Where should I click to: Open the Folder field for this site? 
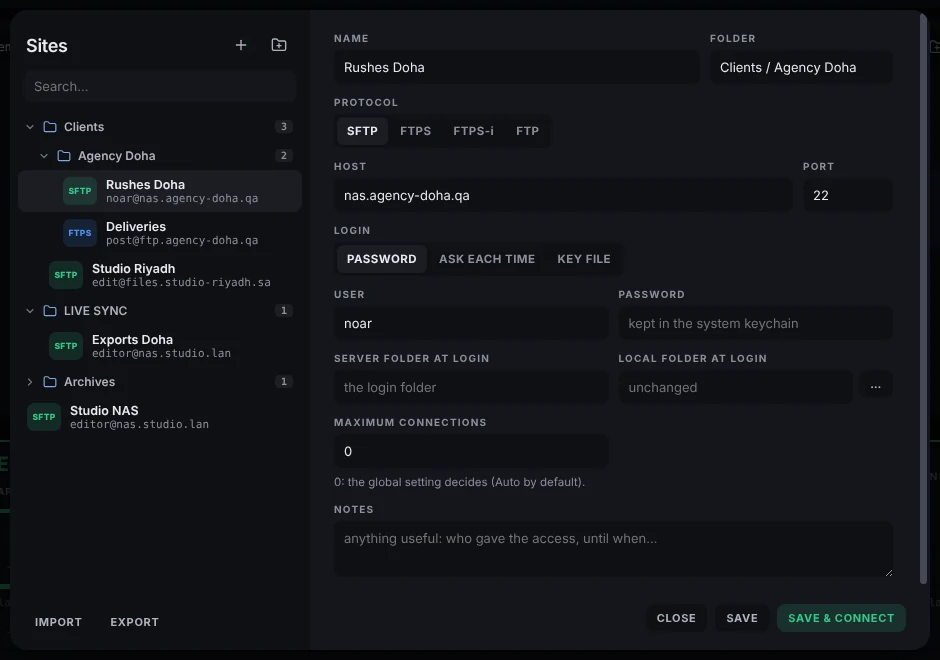[x=801, y=68]
